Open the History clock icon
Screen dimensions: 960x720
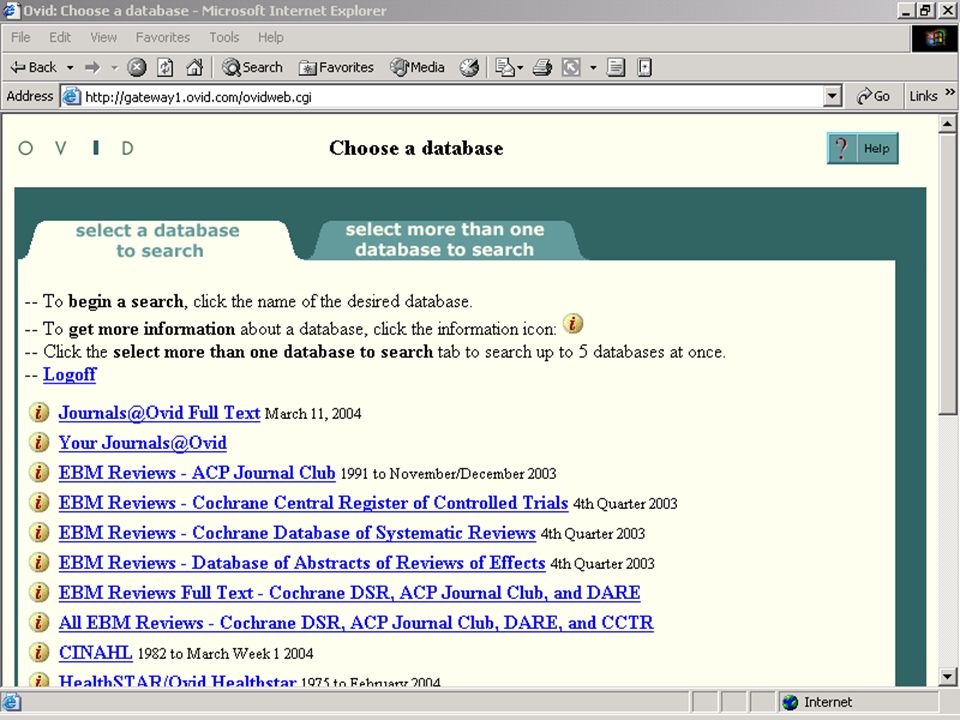[x=470, y=67]
